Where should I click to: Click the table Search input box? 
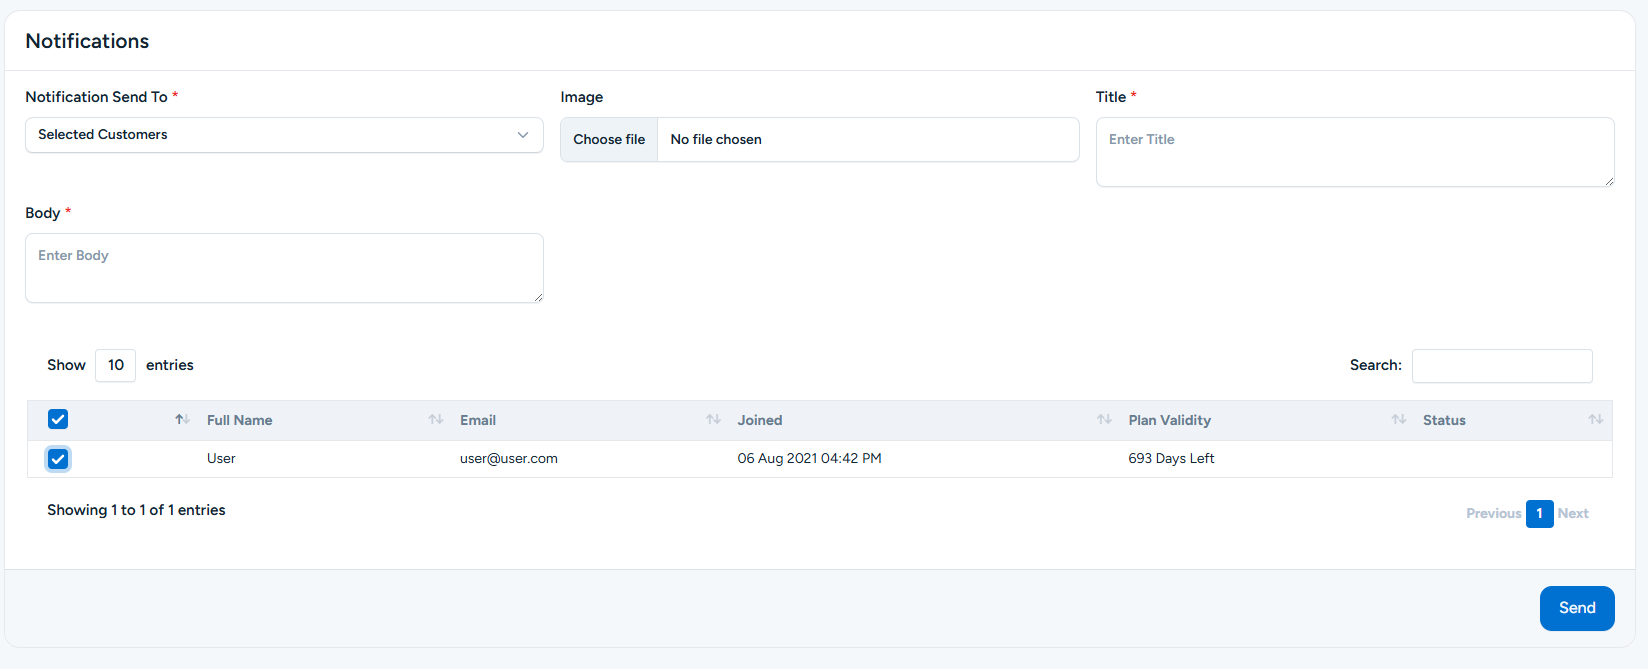1501,366
